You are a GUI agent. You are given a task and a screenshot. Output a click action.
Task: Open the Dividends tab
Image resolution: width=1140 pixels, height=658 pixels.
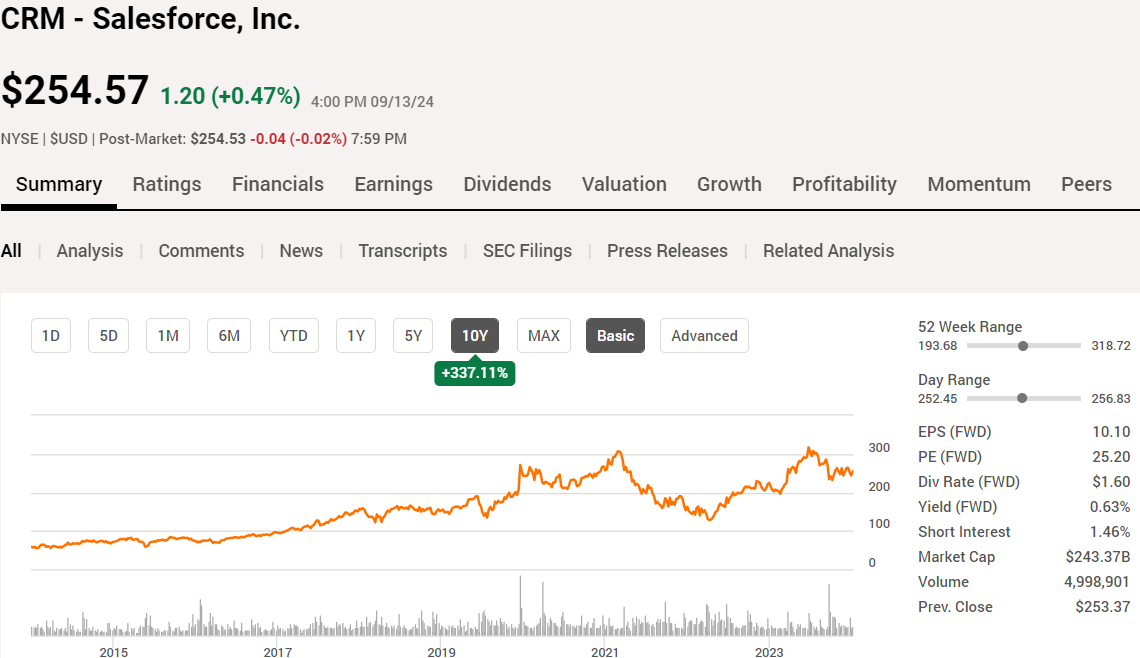click(x=507, y=185)
